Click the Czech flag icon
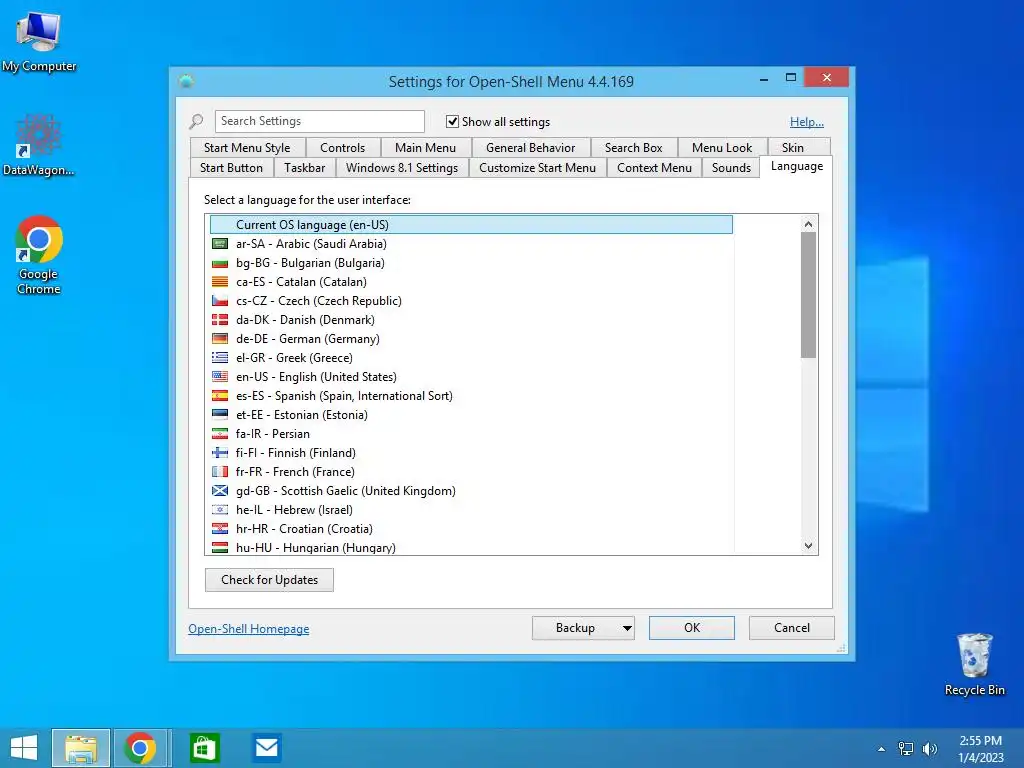The width and height of the screenshot is (1024, 768). click(x=220, y=300)
